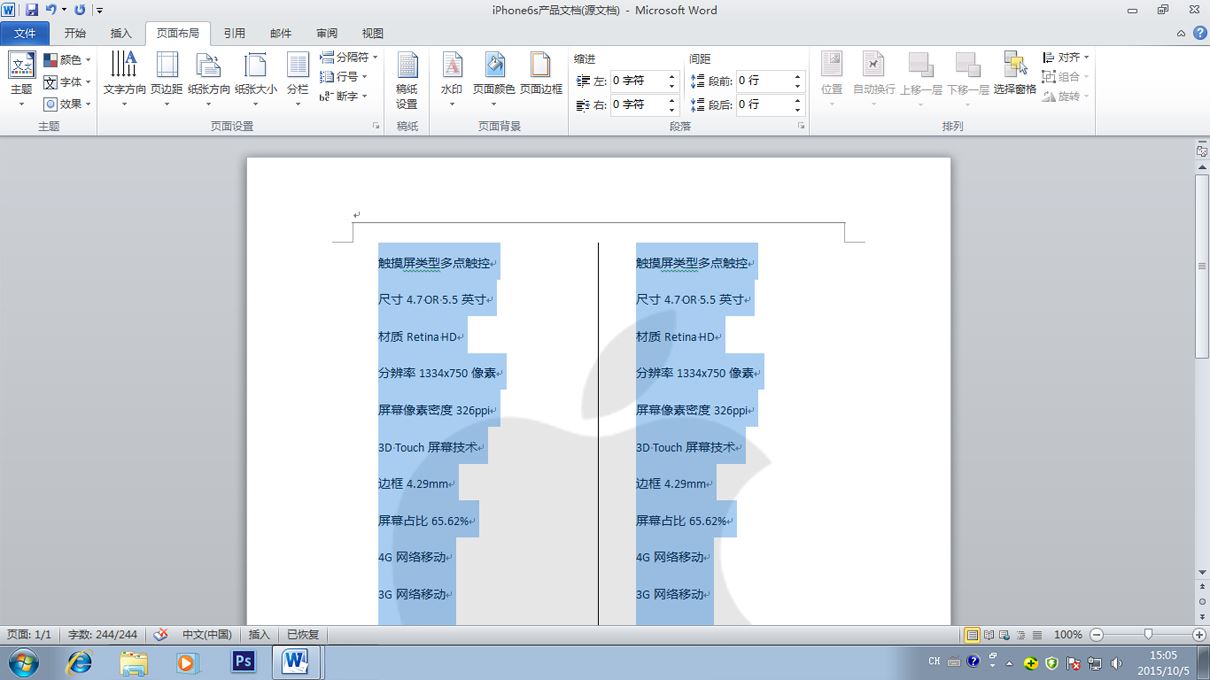Click the vertical scrollbar down arrow
The width and height of the screenshot is (1210, 680).
[1202, 573]
